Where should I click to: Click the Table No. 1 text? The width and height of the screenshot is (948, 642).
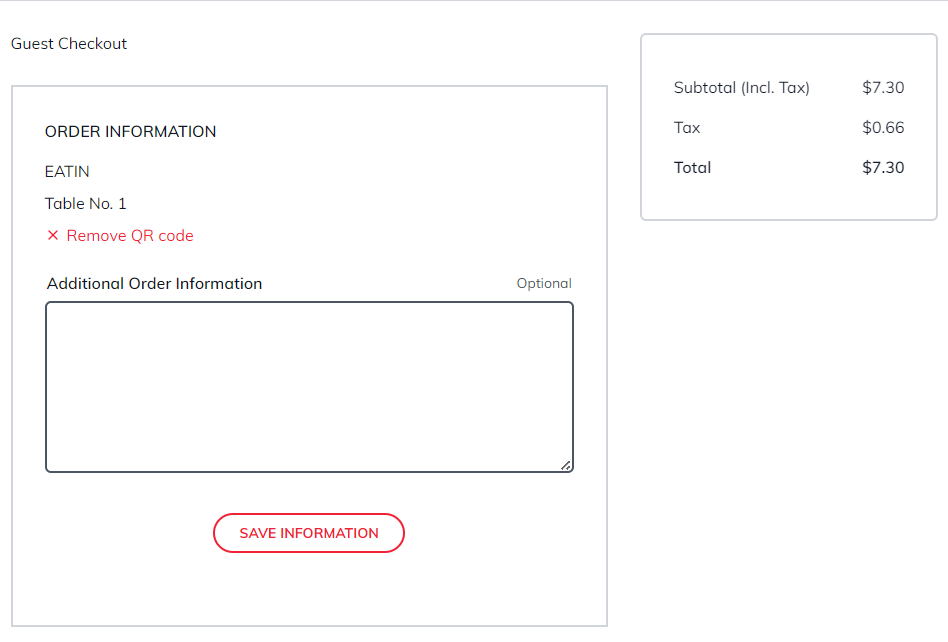[86, 204]
